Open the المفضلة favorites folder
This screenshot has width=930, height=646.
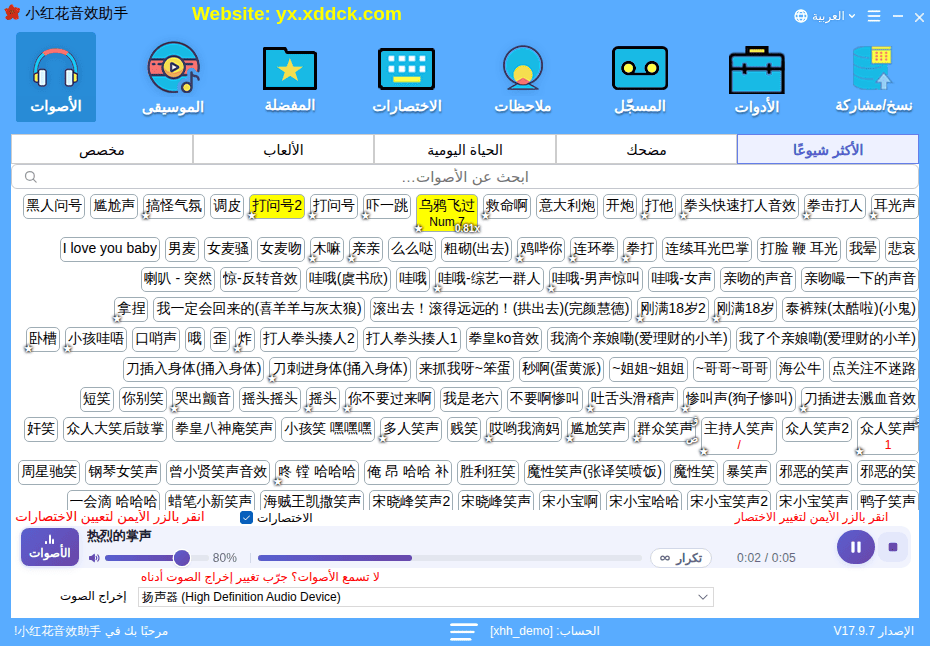[290, 77]
